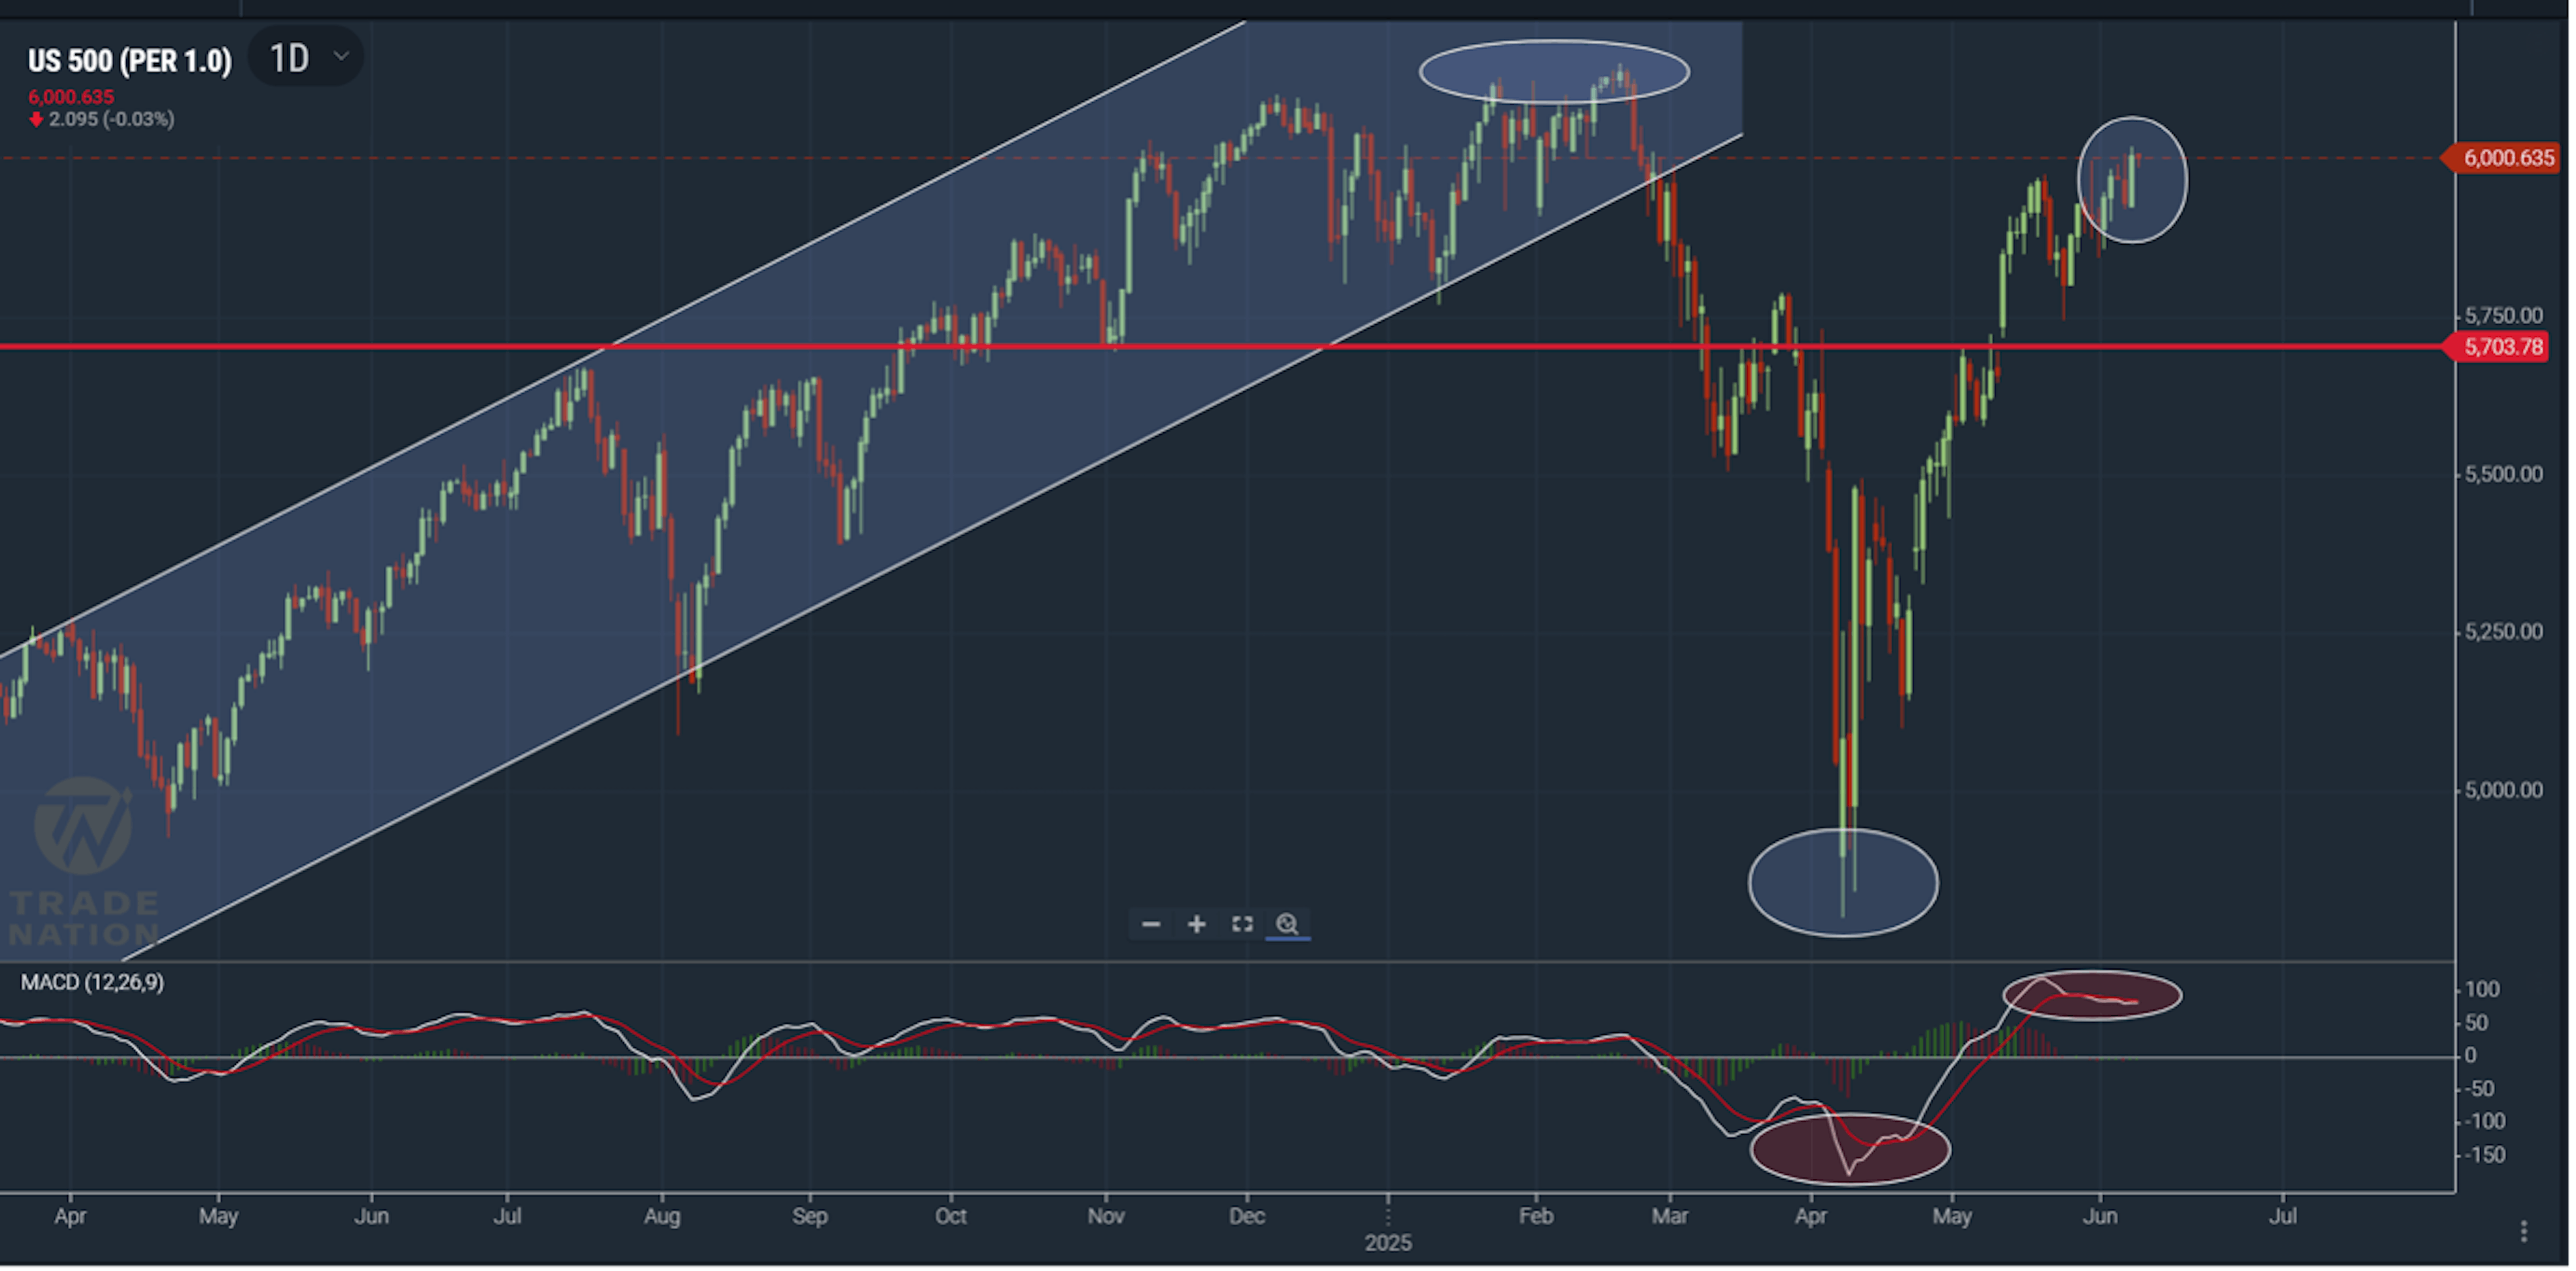Click the MACD 100 scale label

2483,990
